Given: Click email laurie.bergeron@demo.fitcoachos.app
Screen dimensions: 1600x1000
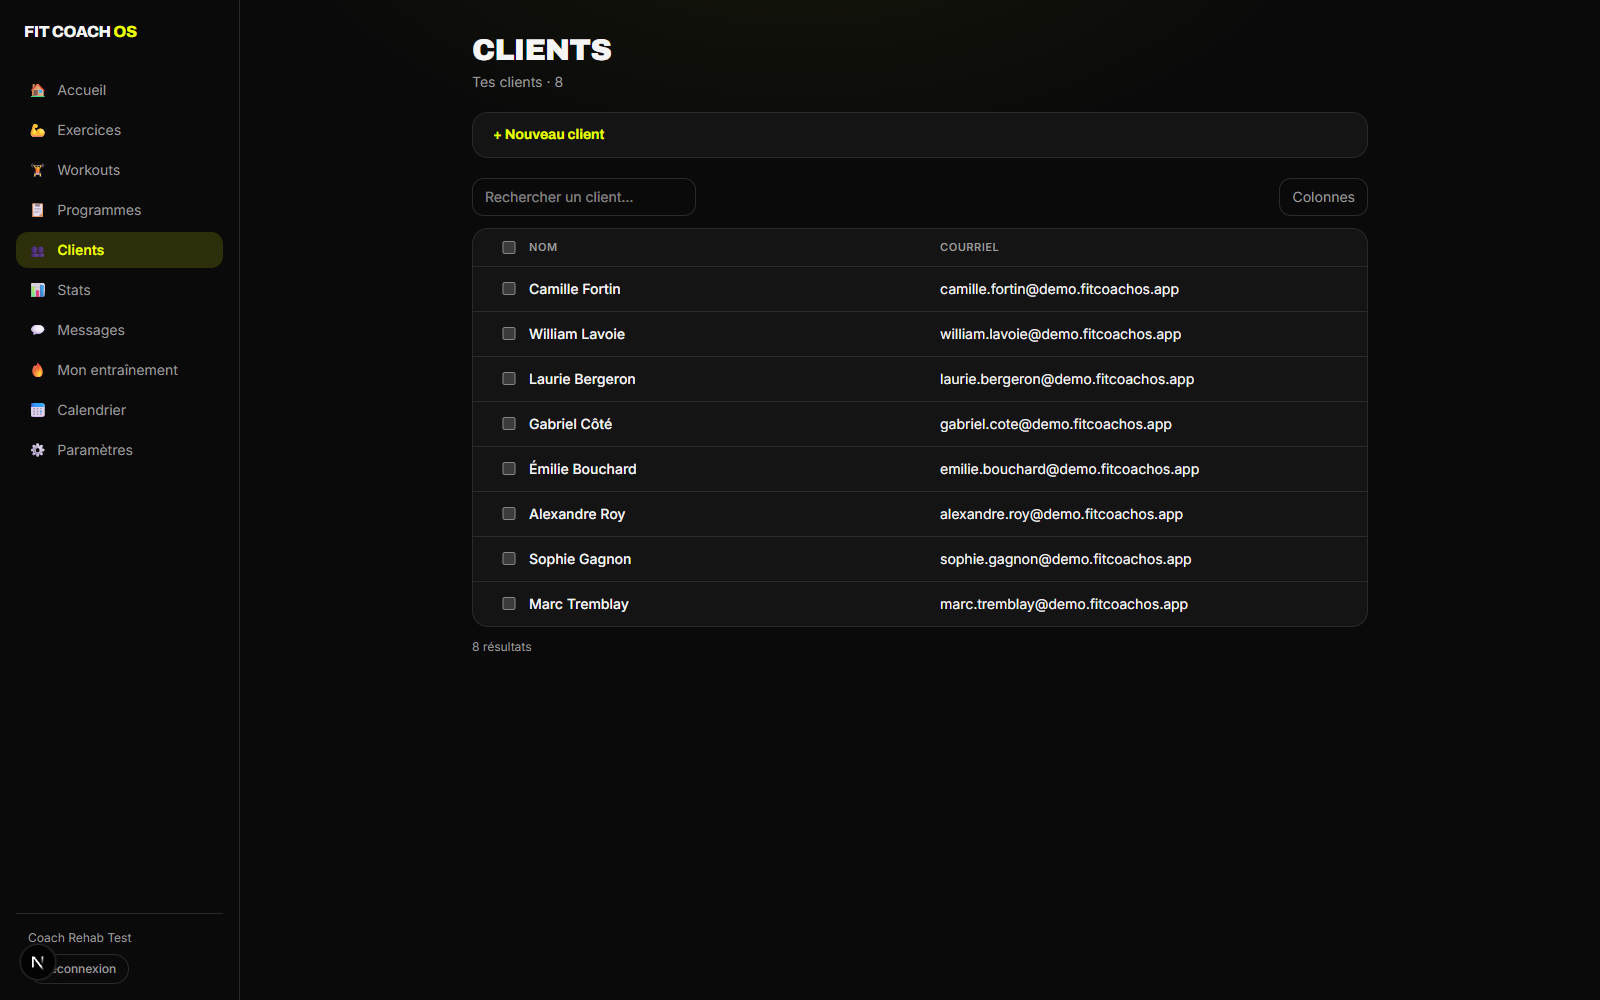Looking at the screenshot, I should [1067, 379].
